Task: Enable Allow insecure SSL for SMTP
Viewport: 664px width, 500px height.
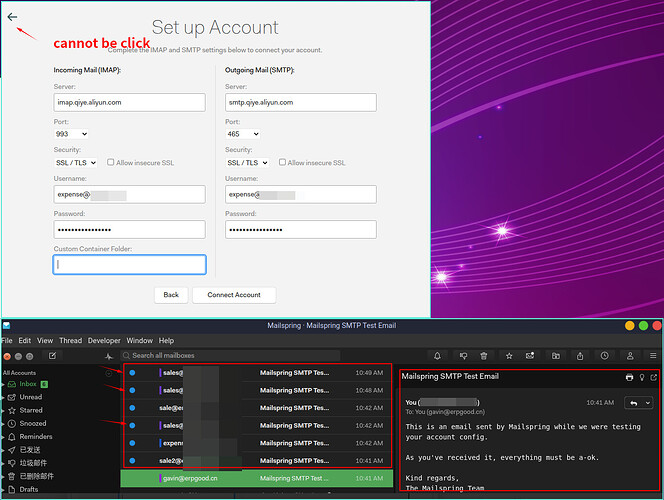Action: pos(282,162)
